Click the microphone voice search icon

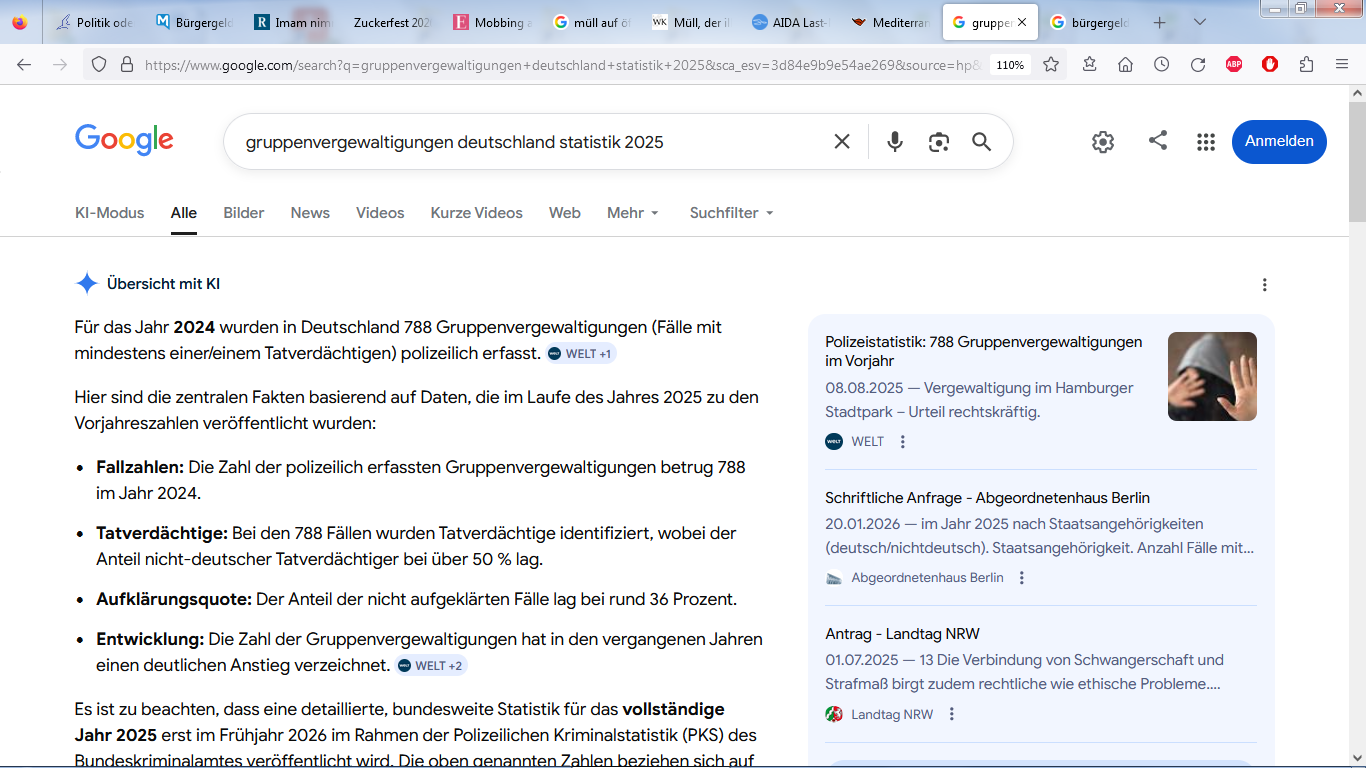895,142
